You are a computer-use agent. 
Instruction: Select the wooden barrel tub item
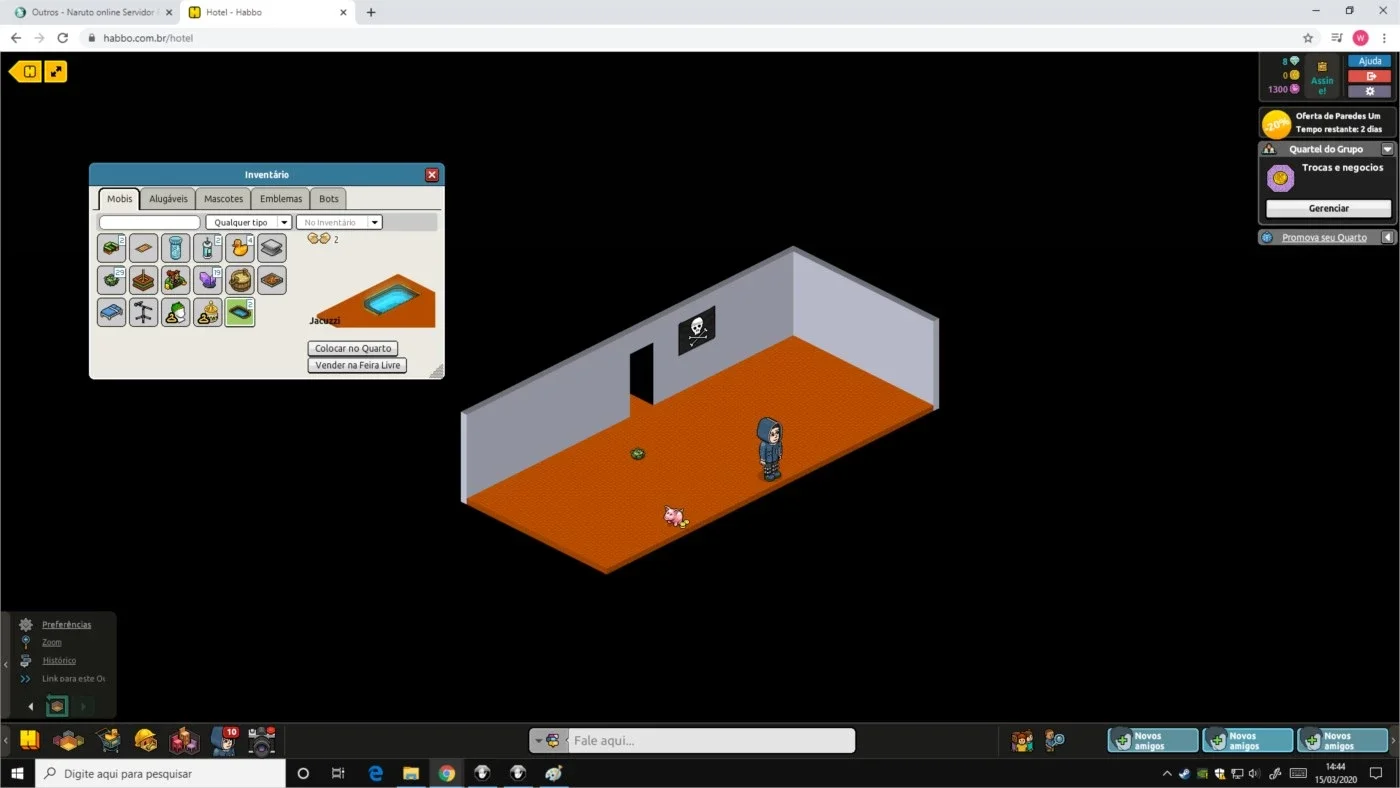pos(239,280)
